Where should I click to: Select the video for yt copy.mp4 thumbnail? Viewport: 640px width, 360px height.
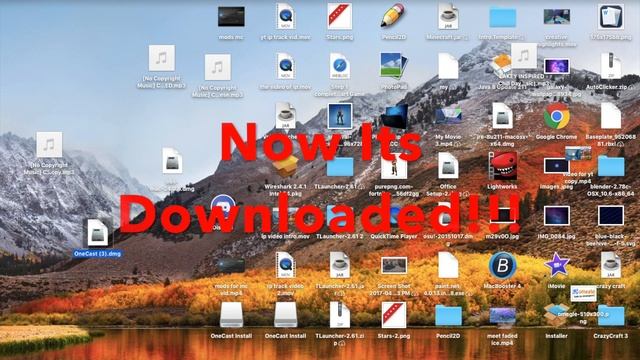(x=578, y=154)
